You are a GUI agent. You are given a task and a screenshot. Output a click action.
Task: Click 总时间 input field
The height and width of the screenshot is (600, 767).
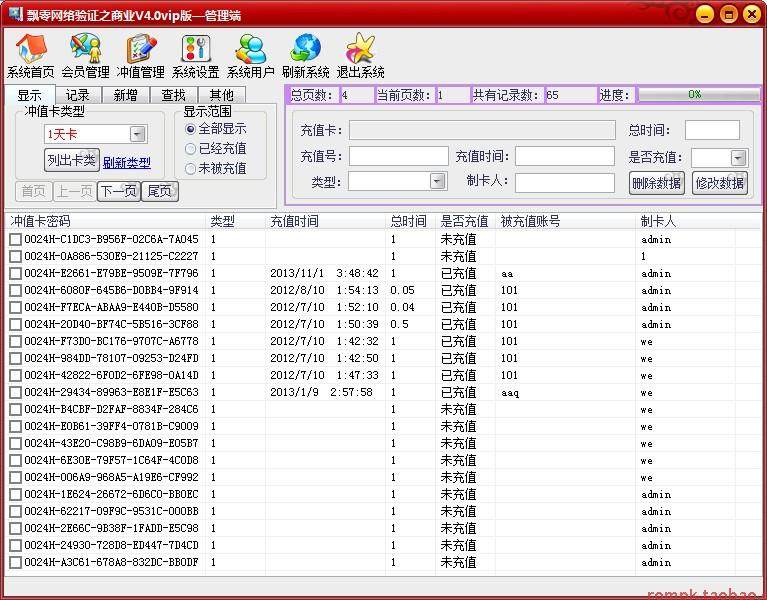coord(712,130)
